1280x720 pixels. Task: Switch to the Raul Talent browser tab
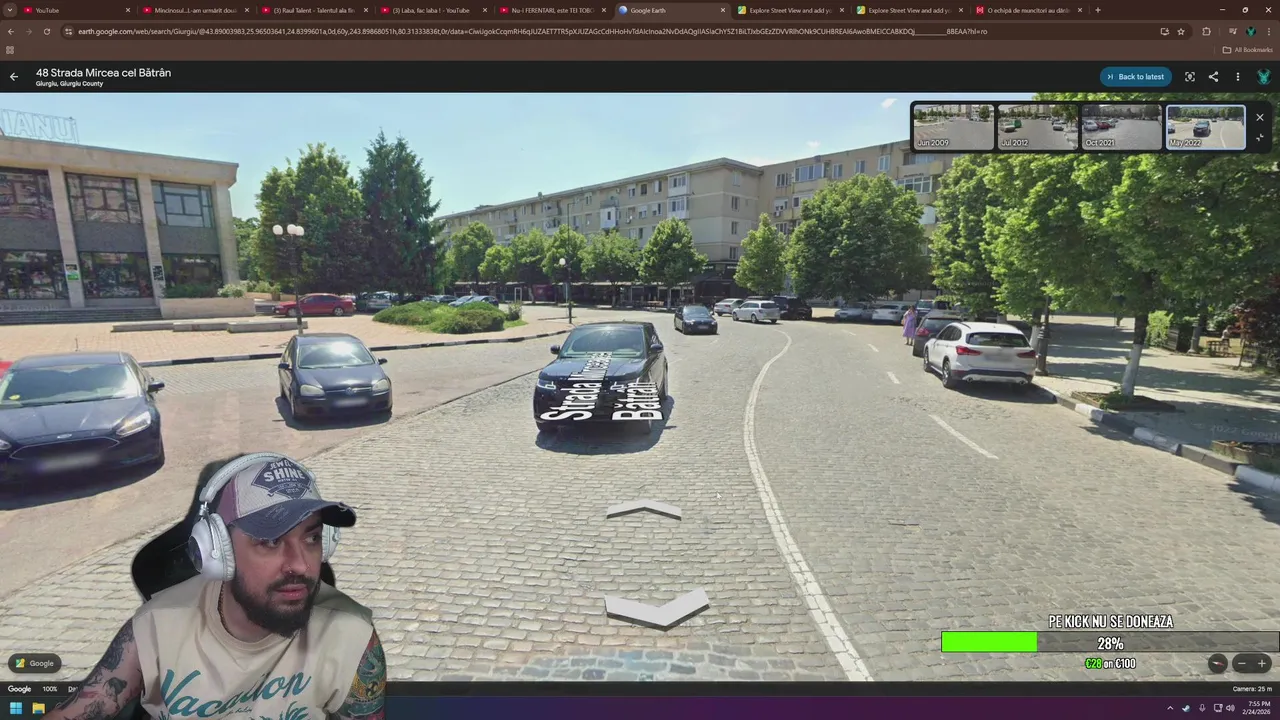(314, 10)
